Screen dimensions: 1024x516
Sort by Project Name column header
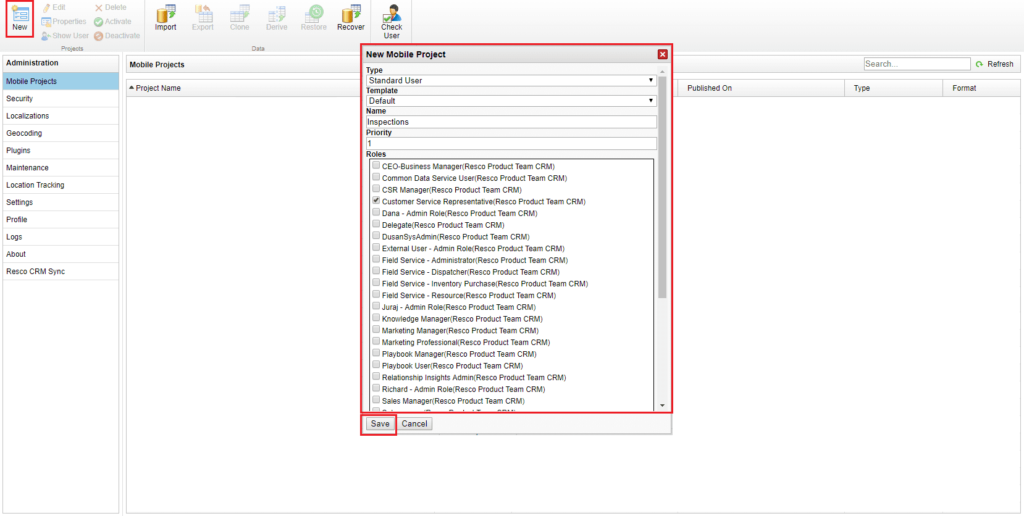pos(157,88)
